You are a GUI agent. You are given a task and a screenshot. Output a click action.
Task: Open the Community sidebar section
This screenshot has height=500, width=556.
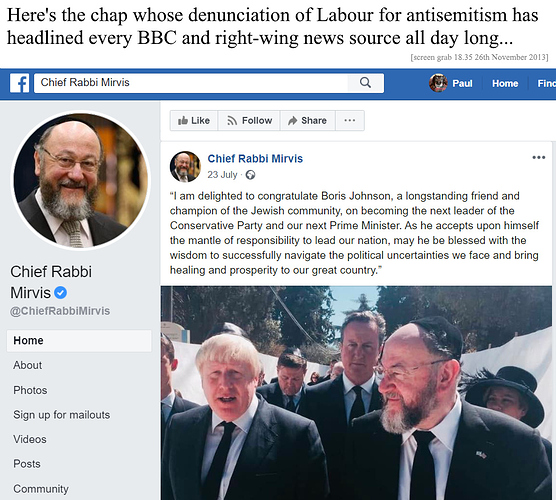(41, 489)
